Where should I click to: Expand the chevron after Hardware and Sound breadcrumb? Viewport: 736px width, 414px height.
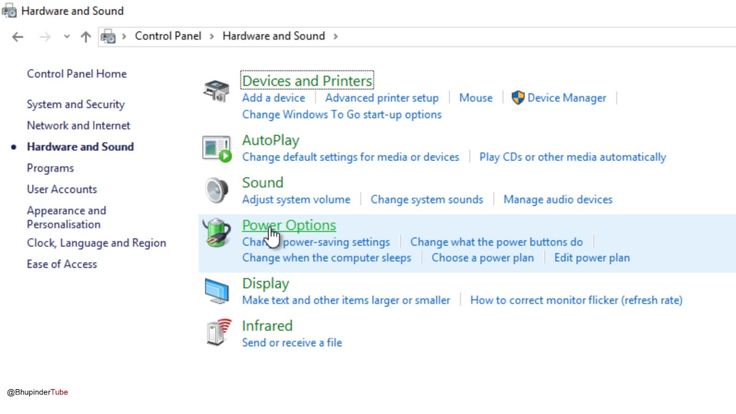point(336,37)
